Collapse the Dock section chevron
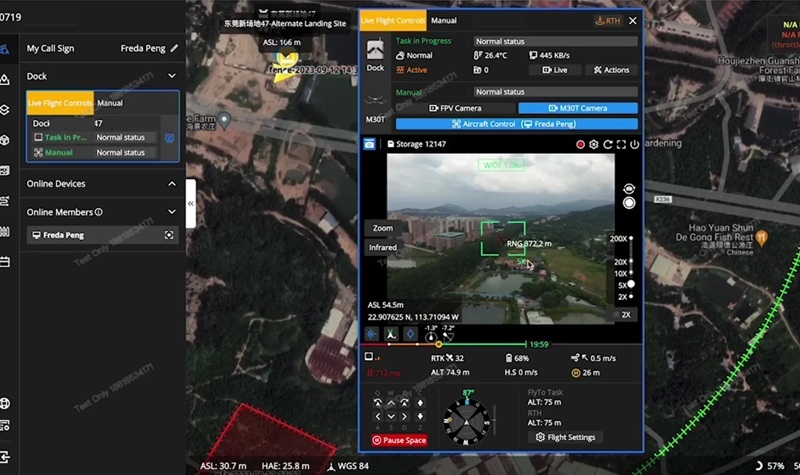Screen dimensions: 800x475 click(x=172, y=76)
